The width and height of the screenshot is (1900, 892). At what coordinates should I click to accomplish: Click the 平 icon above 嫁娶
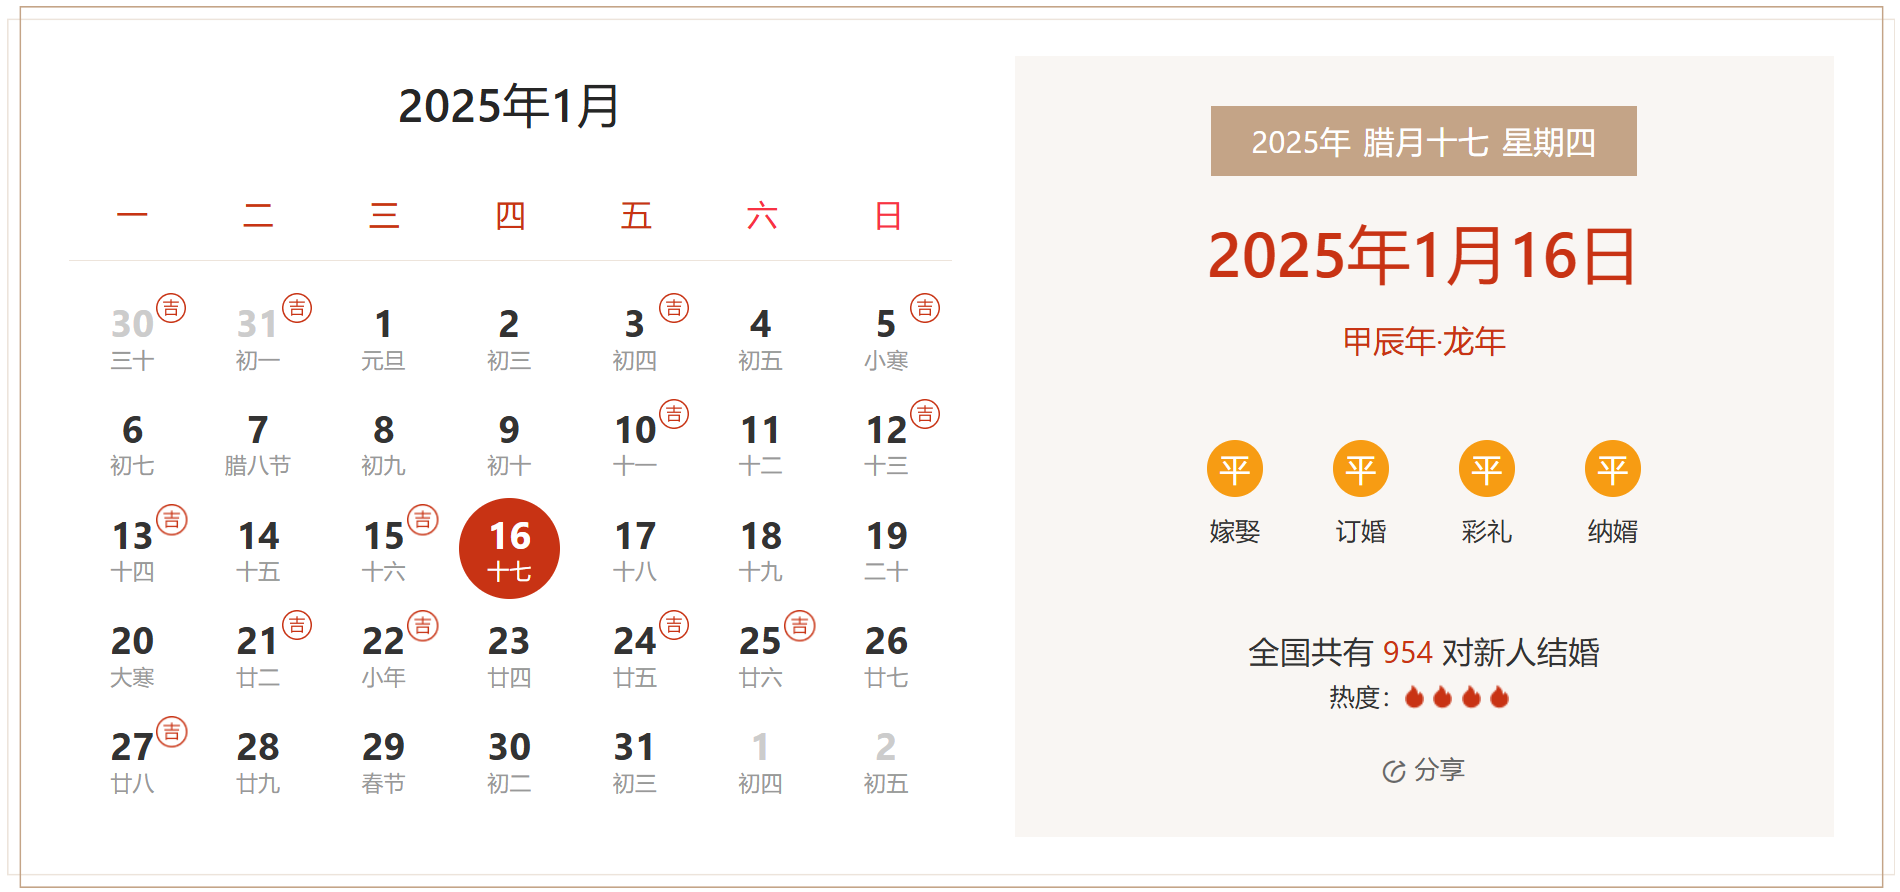[x=1235, y=469]
